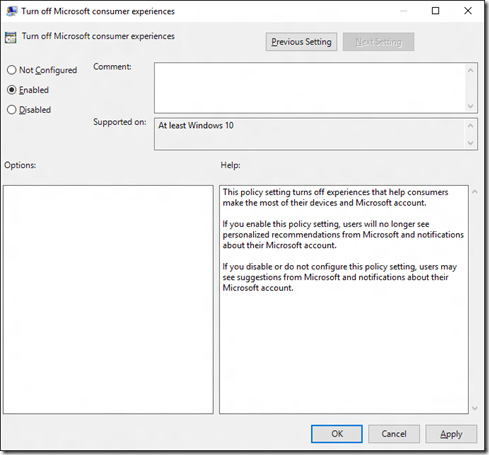
Task: Click the 'If you enable this policy' paragraph
Action: click(343, 235)
